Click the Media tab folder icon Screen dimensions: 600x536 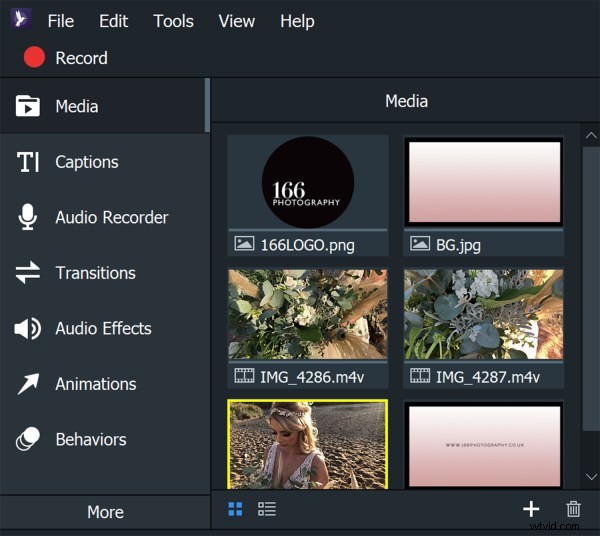(x=28, y=106)
